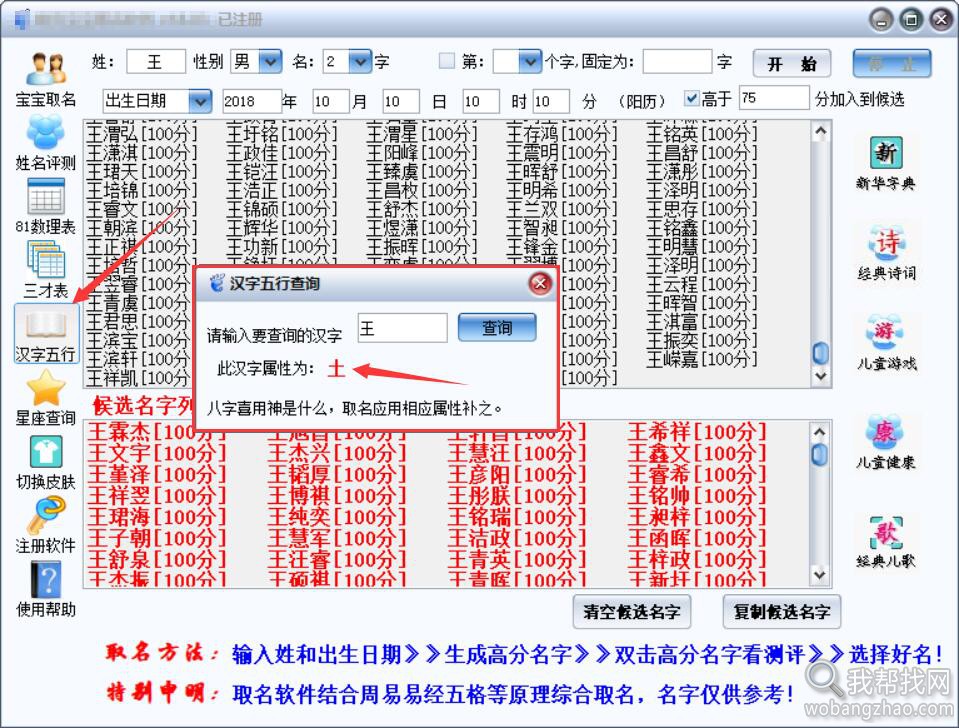Select candidate name 王彦阳[100分]
This screenshot has width=959, height=728.
tap(517, 475)
